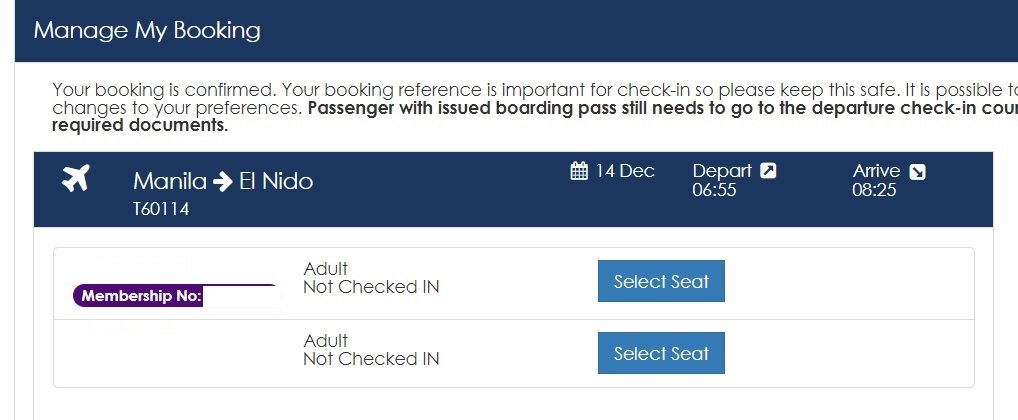Select Seat for the second adult passenger
The height and width of the screenshot is (420, 1018).
click(661, 353)
